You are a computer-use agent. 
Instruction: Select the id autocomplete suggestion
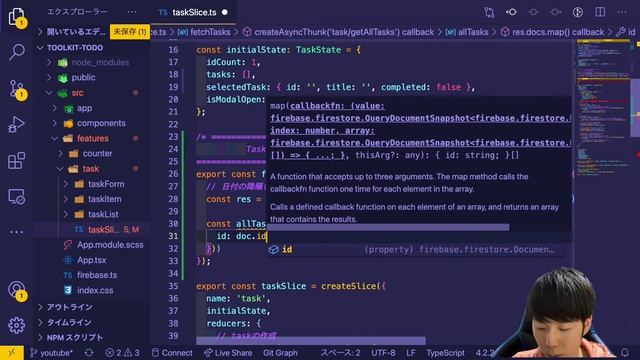tap(416, 249)
